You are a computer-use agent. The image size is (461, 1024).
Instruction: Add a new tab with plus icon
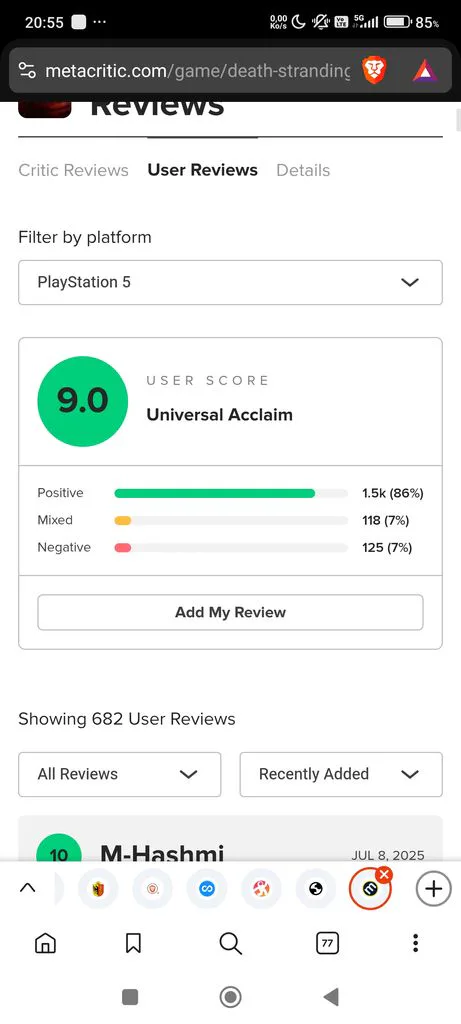coord(434,889)
